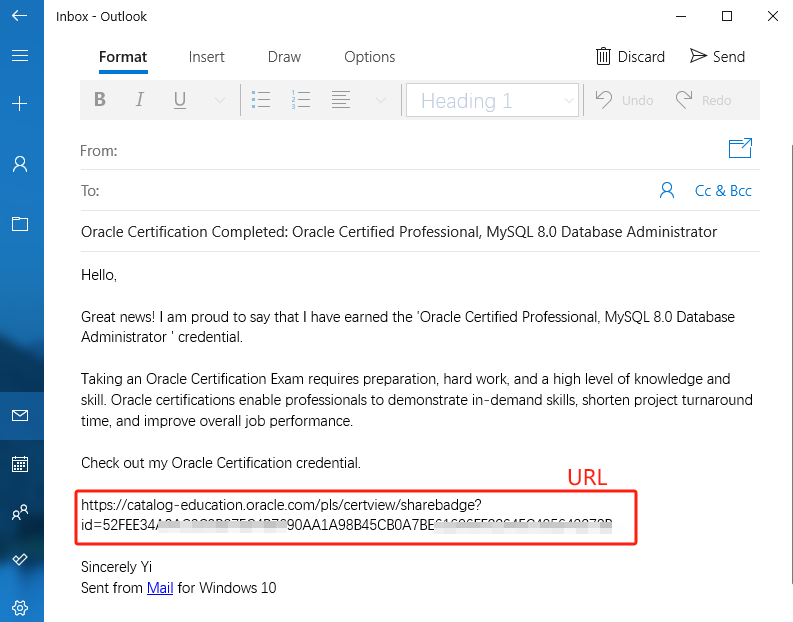Viewport: 793px width, 622px height.
Task: Select the Options tab
Action: [x=370, y=57]
